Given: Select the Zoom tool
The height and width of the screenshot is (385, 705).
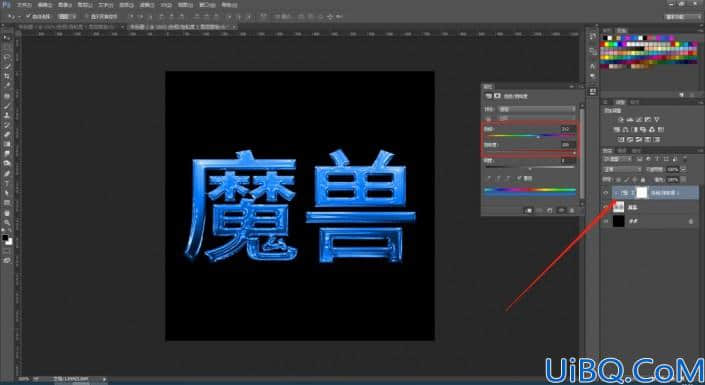Looking at the screenshot, I should pos(7,222).
